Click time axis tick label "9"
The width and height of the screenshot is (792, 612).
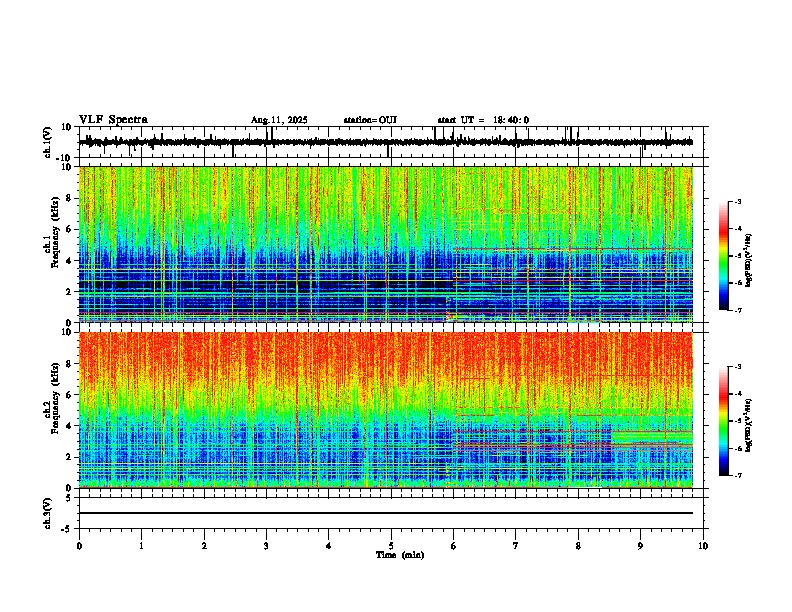(640, 546)
